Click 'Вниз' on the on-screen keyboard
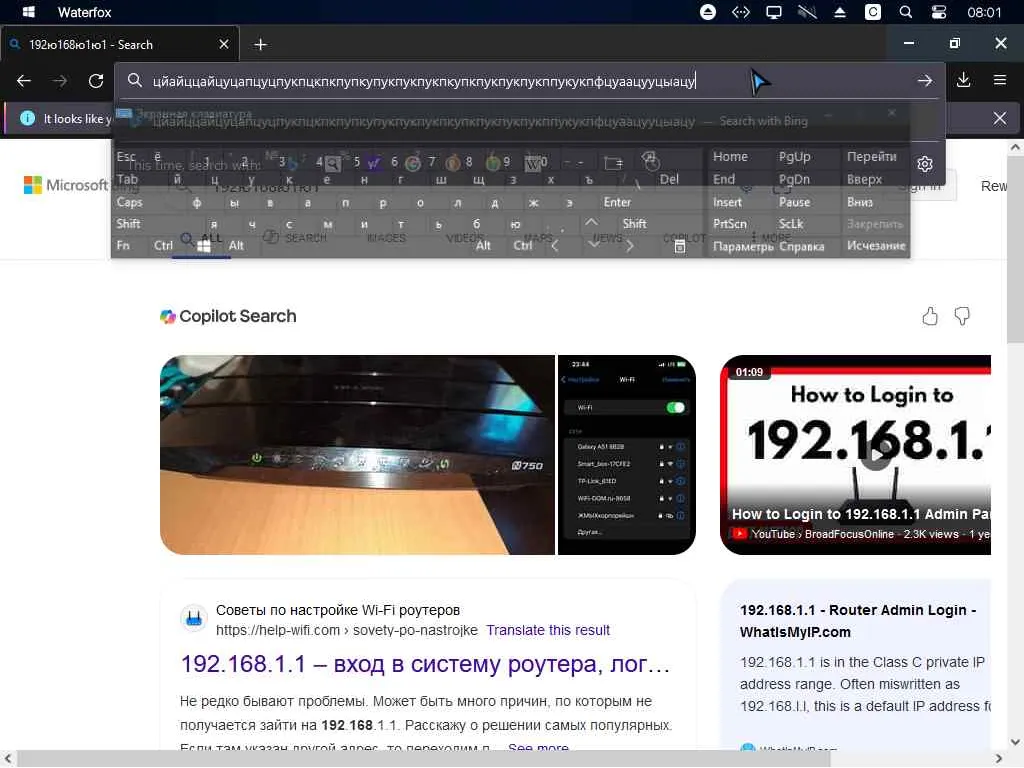 859,202
